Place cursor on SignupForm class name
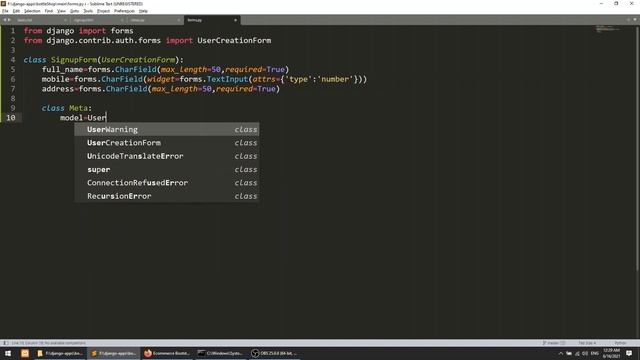 click(x=74, y=60)
